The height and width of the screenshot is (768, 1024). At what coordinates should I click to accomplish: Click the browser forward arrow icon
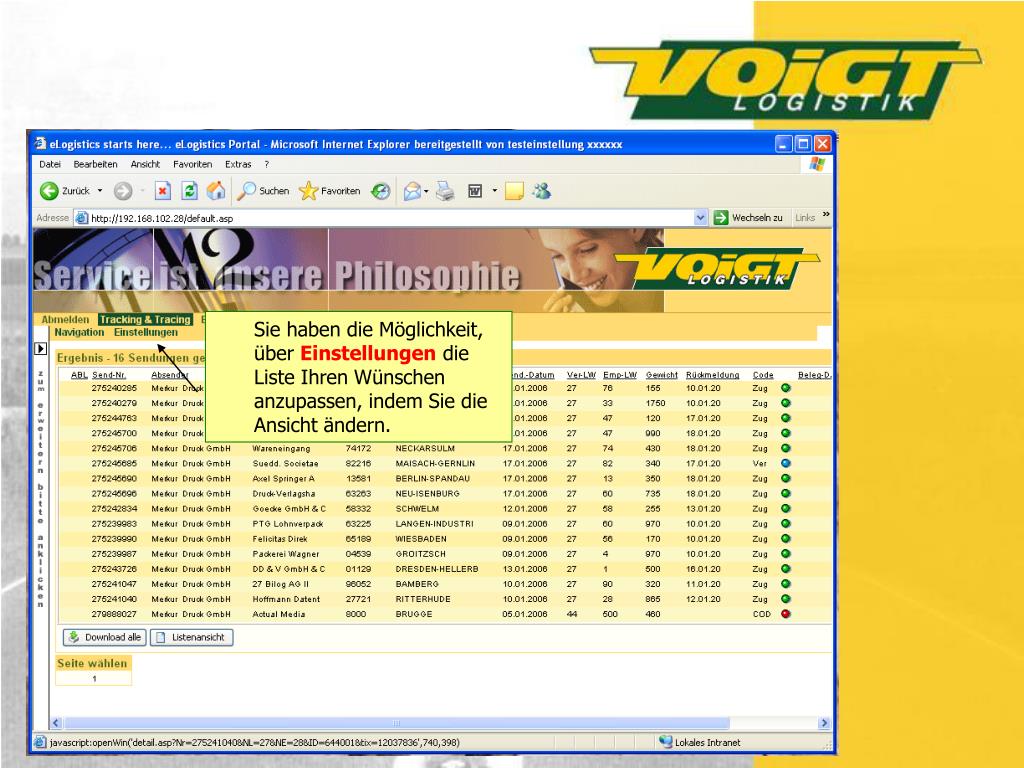coord(123,191)
